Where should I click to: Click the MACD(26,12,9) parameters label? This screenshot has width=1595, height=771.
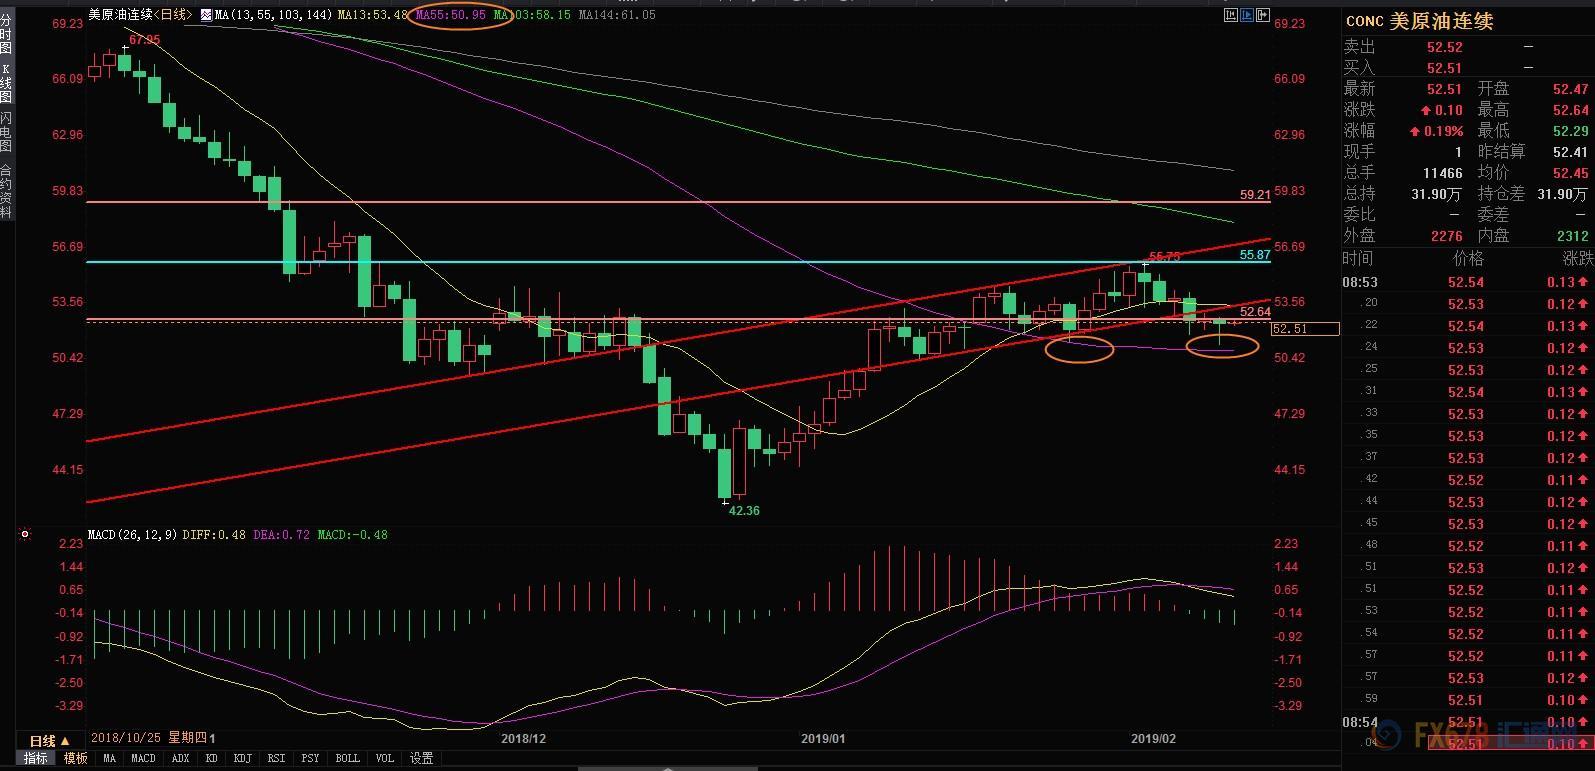pyautogui.click(x=132, y=535)
